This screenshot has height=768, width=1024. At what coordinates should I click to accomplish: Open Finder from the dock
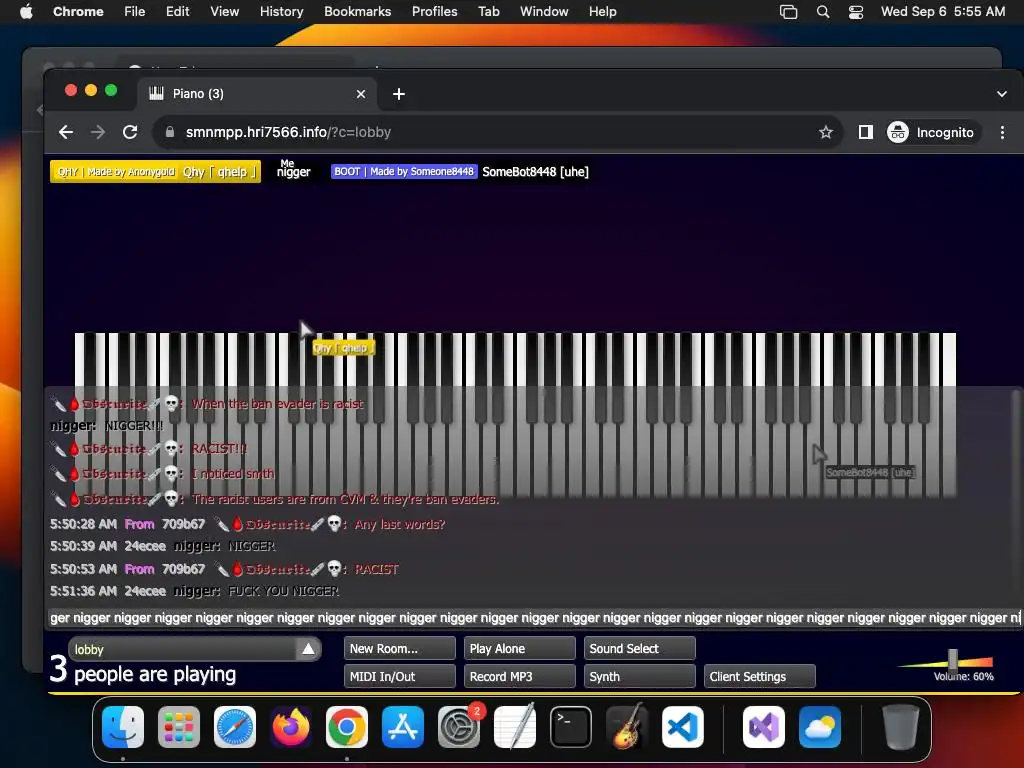pos(123,727)
